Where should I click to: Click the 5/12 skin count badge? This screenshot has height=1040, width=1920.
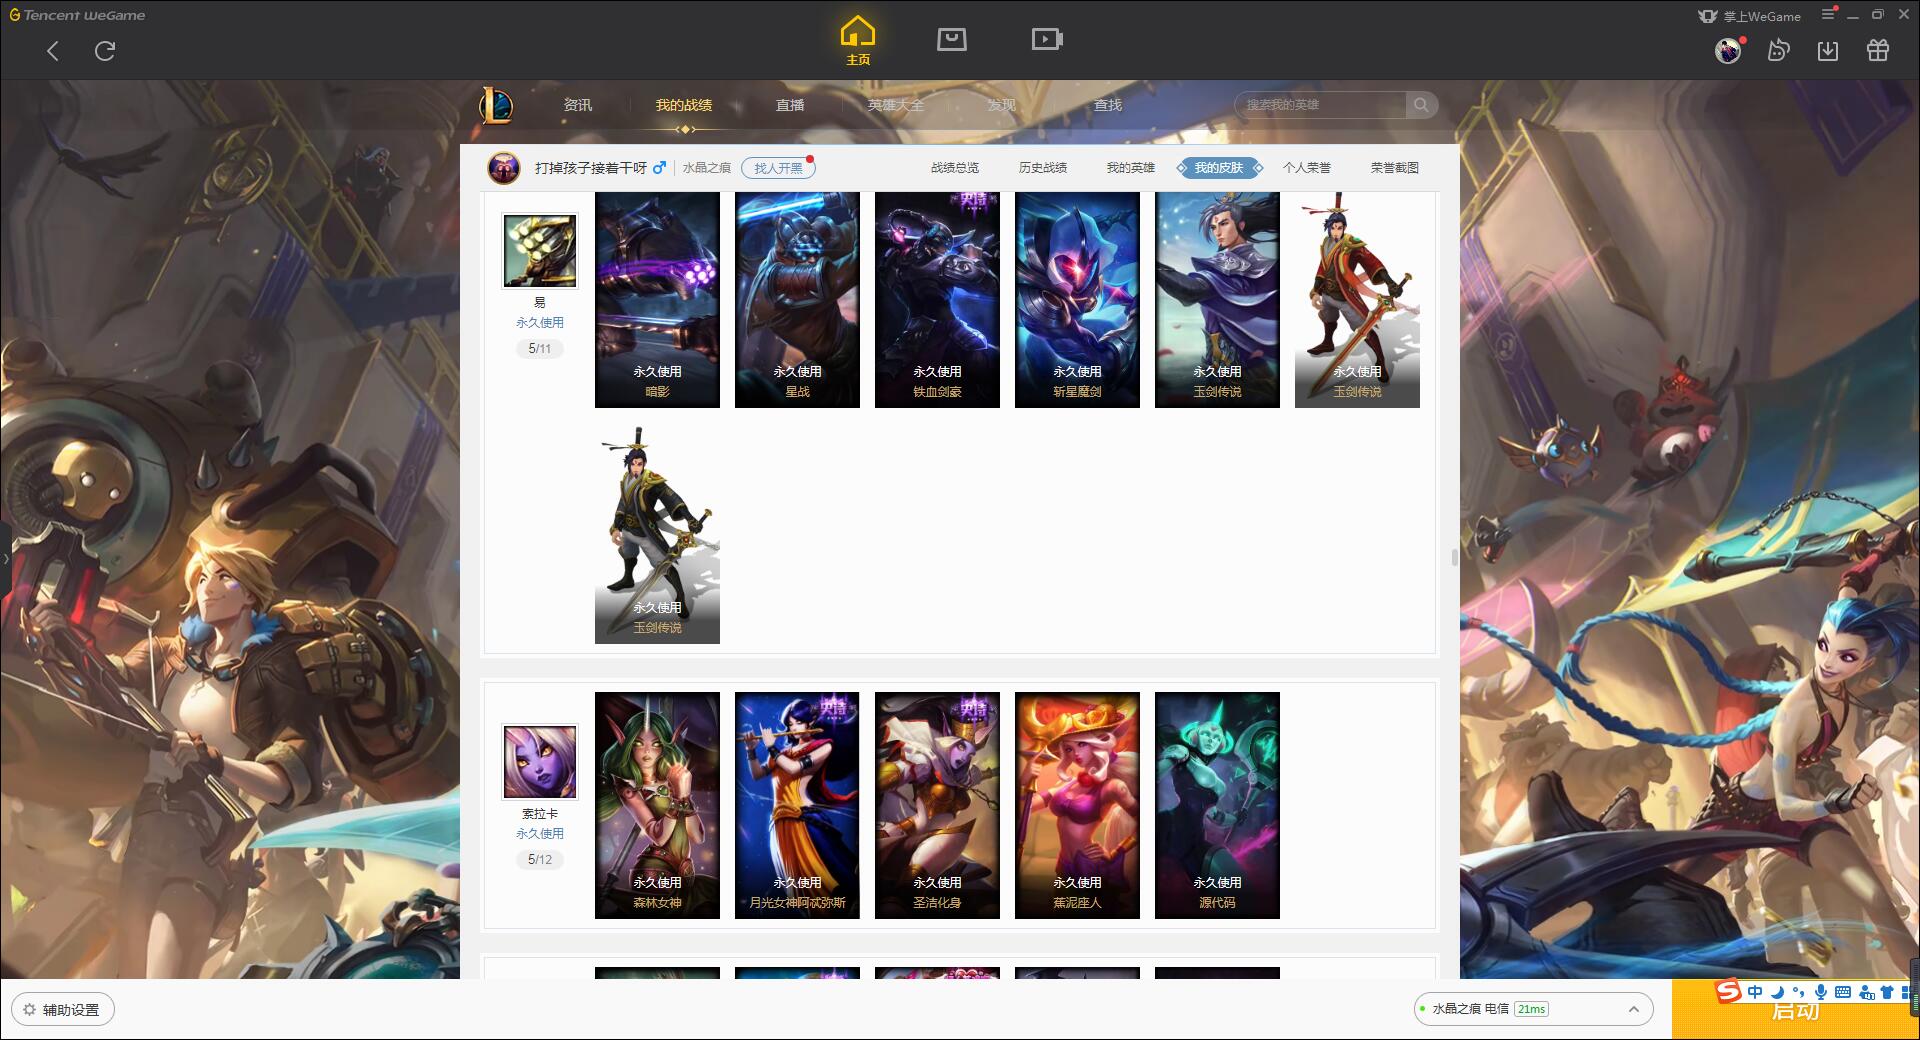pos(539,859)
